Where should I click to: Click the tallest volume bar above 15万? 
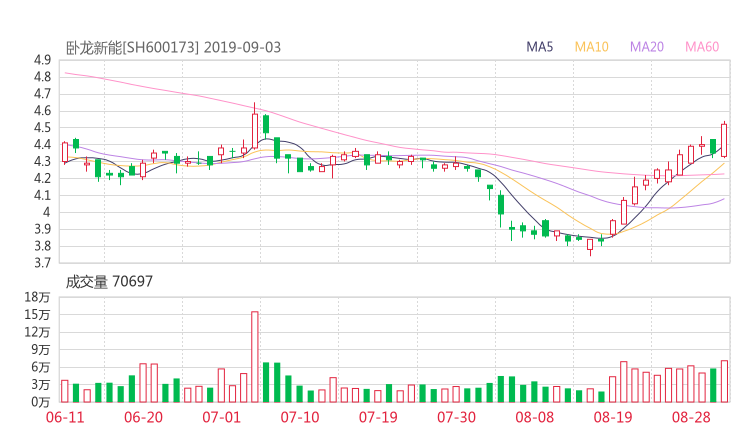pos(255,357)
